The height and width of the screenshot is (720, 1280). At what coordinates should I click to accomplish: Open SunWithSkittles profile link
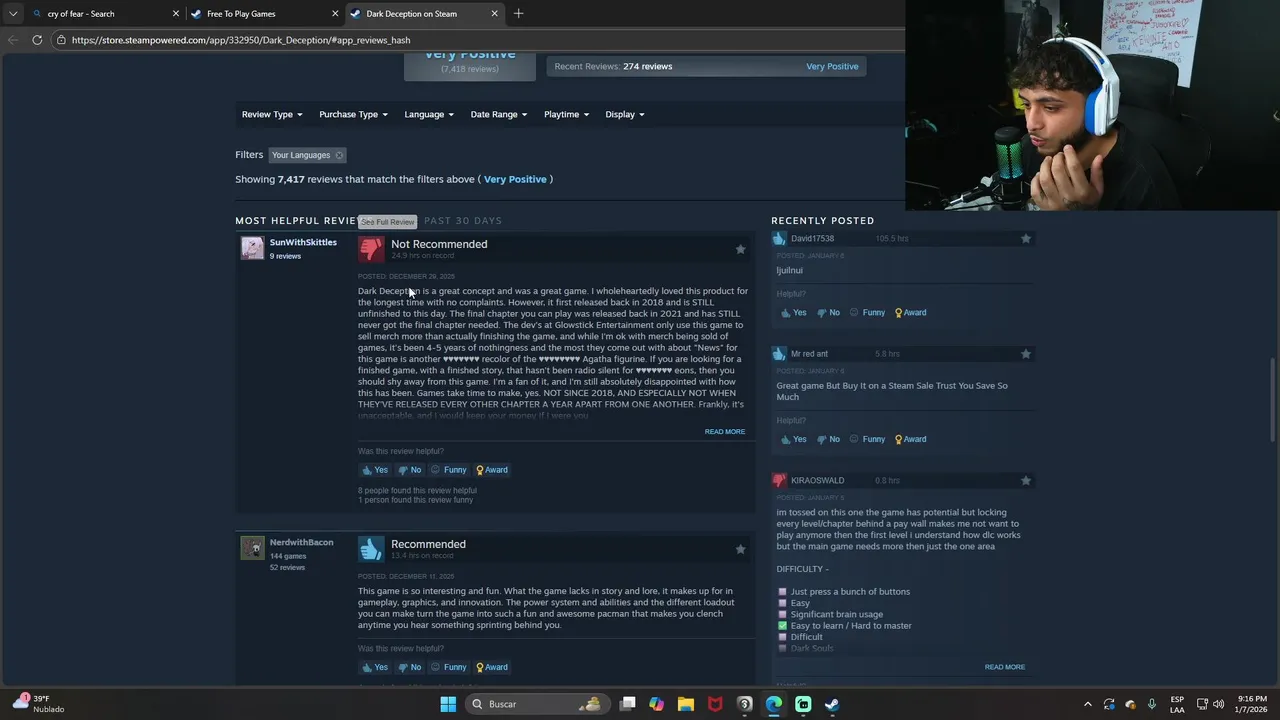click(x=303, y=242)
